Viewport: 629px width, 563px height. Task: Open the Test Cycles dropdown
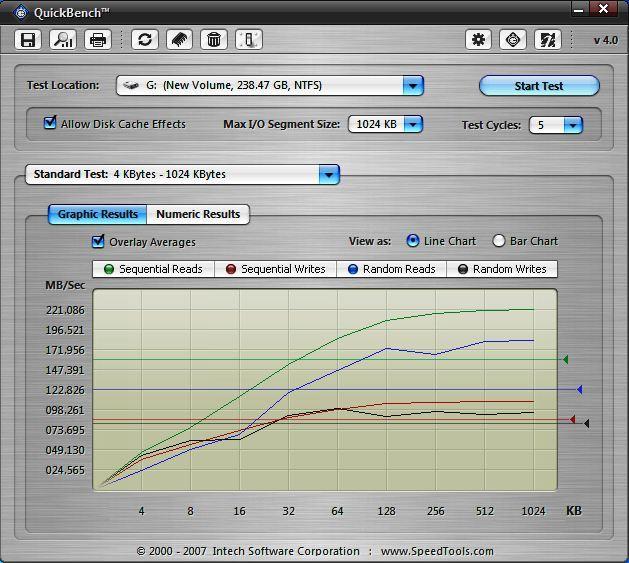coord(572,125)
